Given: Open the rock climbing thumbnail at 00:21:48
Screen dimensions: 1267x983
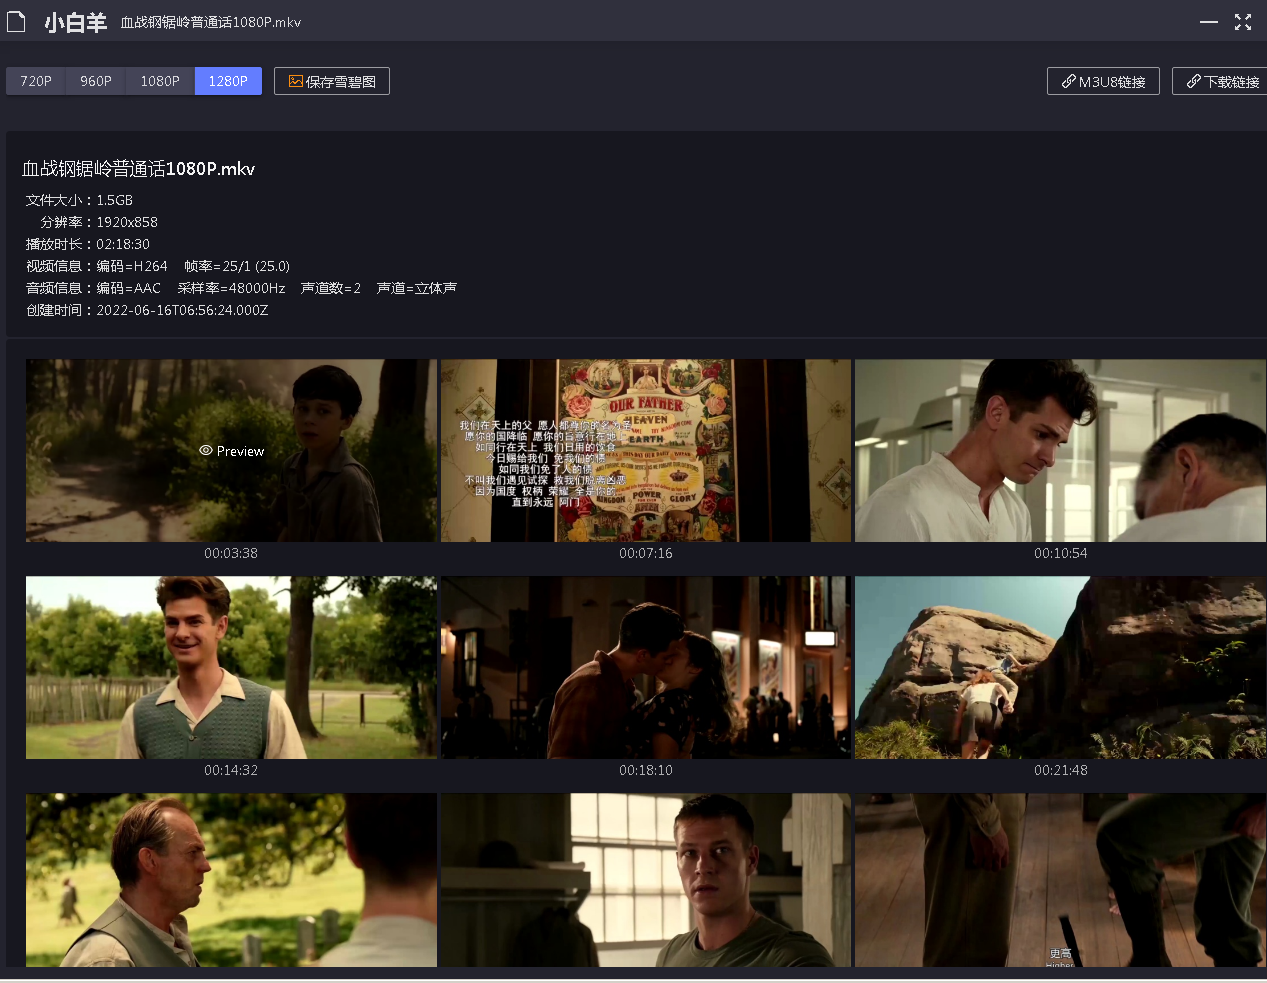Looking at the screenshot, I should click(x=1061, y=668).
